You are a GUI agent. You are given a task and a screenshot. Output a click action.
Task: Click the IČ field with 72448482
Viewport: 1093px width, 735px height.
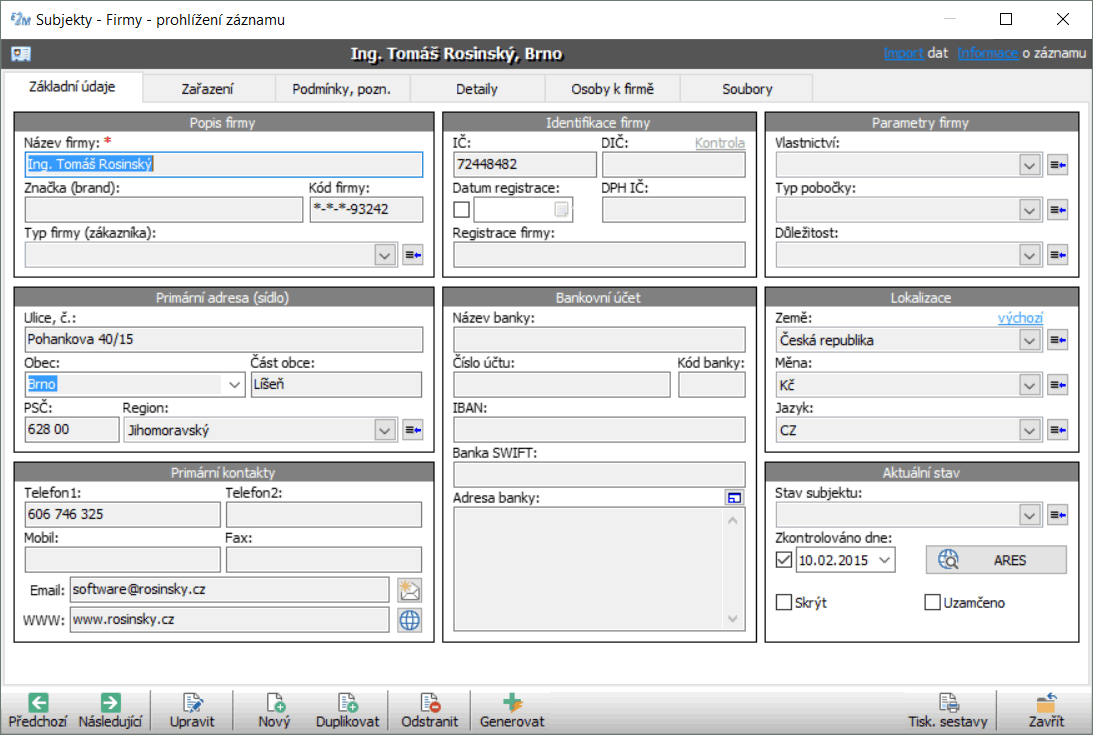point(525,165)
